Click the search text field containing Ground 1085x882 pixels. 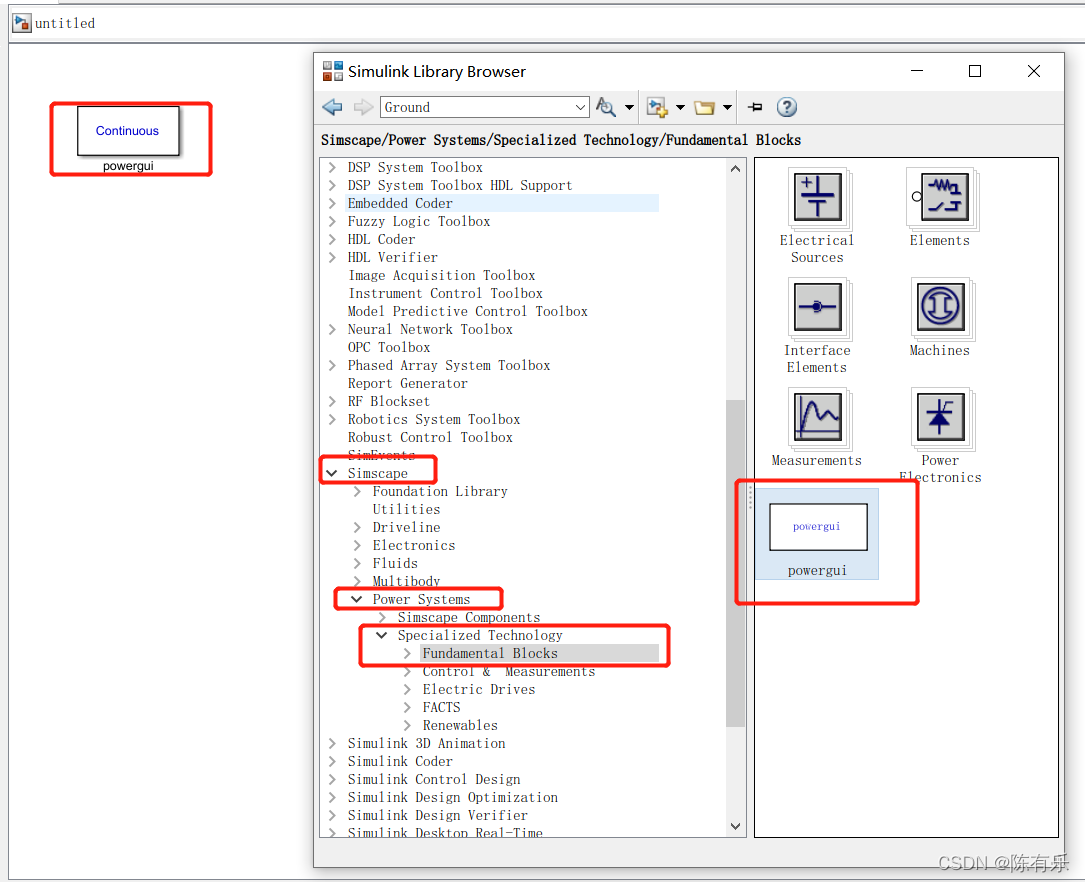(x=477, y=107)
